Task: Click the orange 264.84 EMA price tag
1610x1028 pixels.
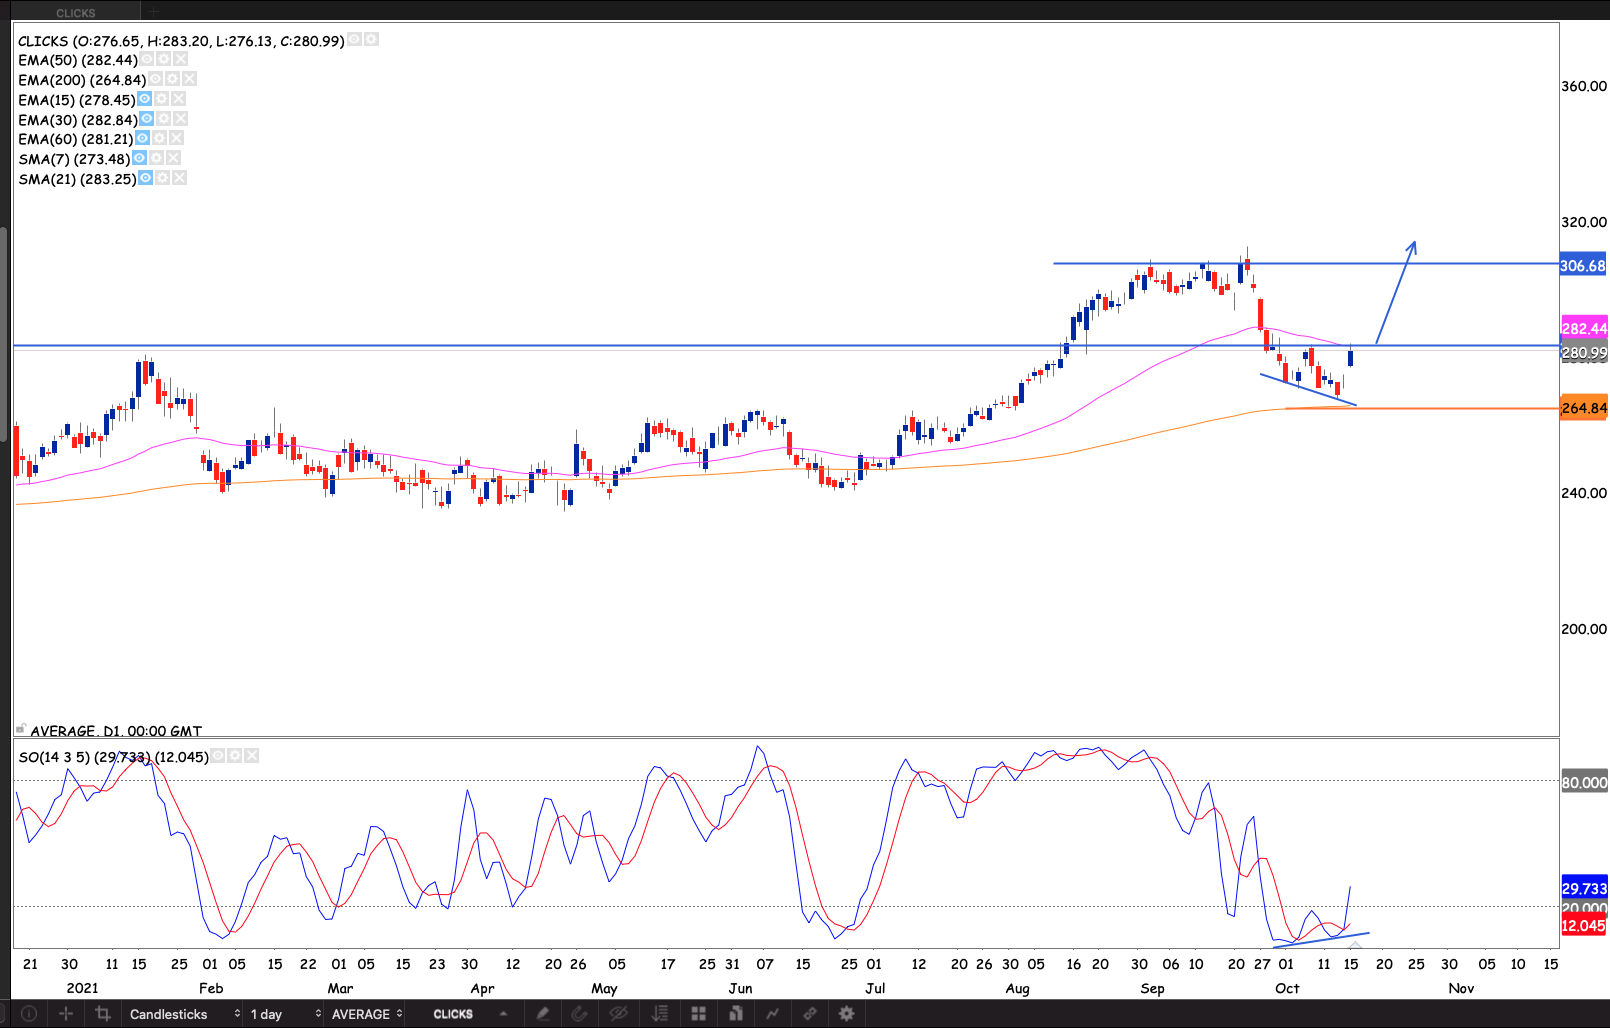Action: (x=1583, y=408)
